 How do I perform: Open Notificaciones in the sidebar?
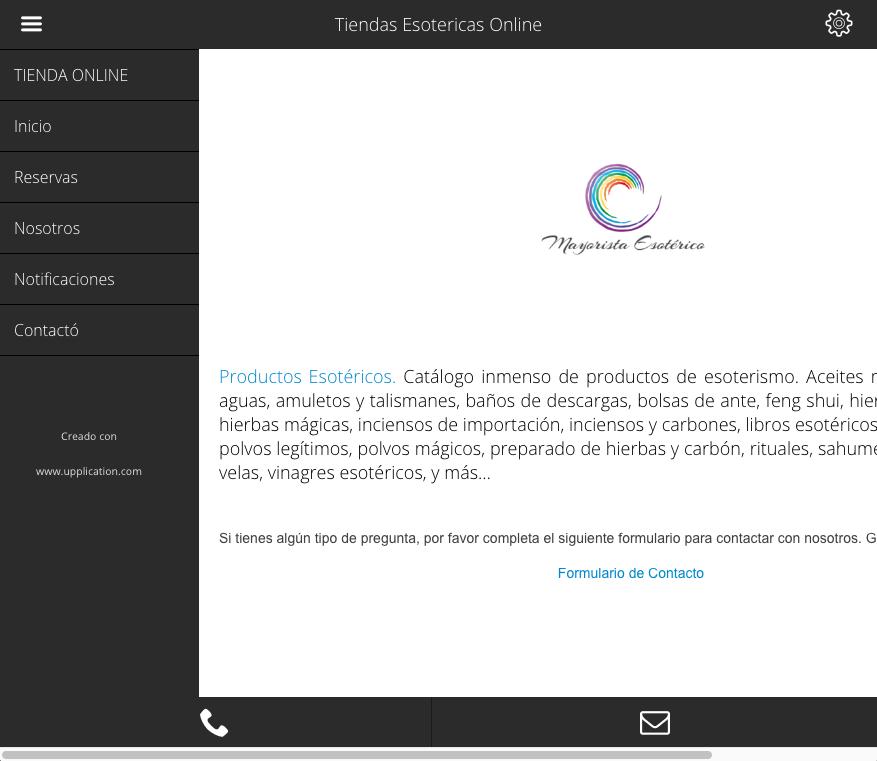[x=100, y=279]
